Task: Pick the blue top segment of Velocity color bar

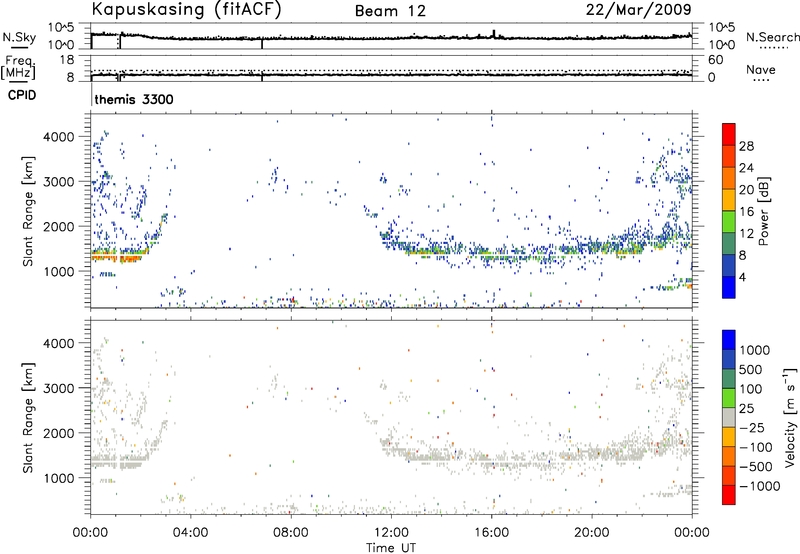Action: tap(729, 340)
